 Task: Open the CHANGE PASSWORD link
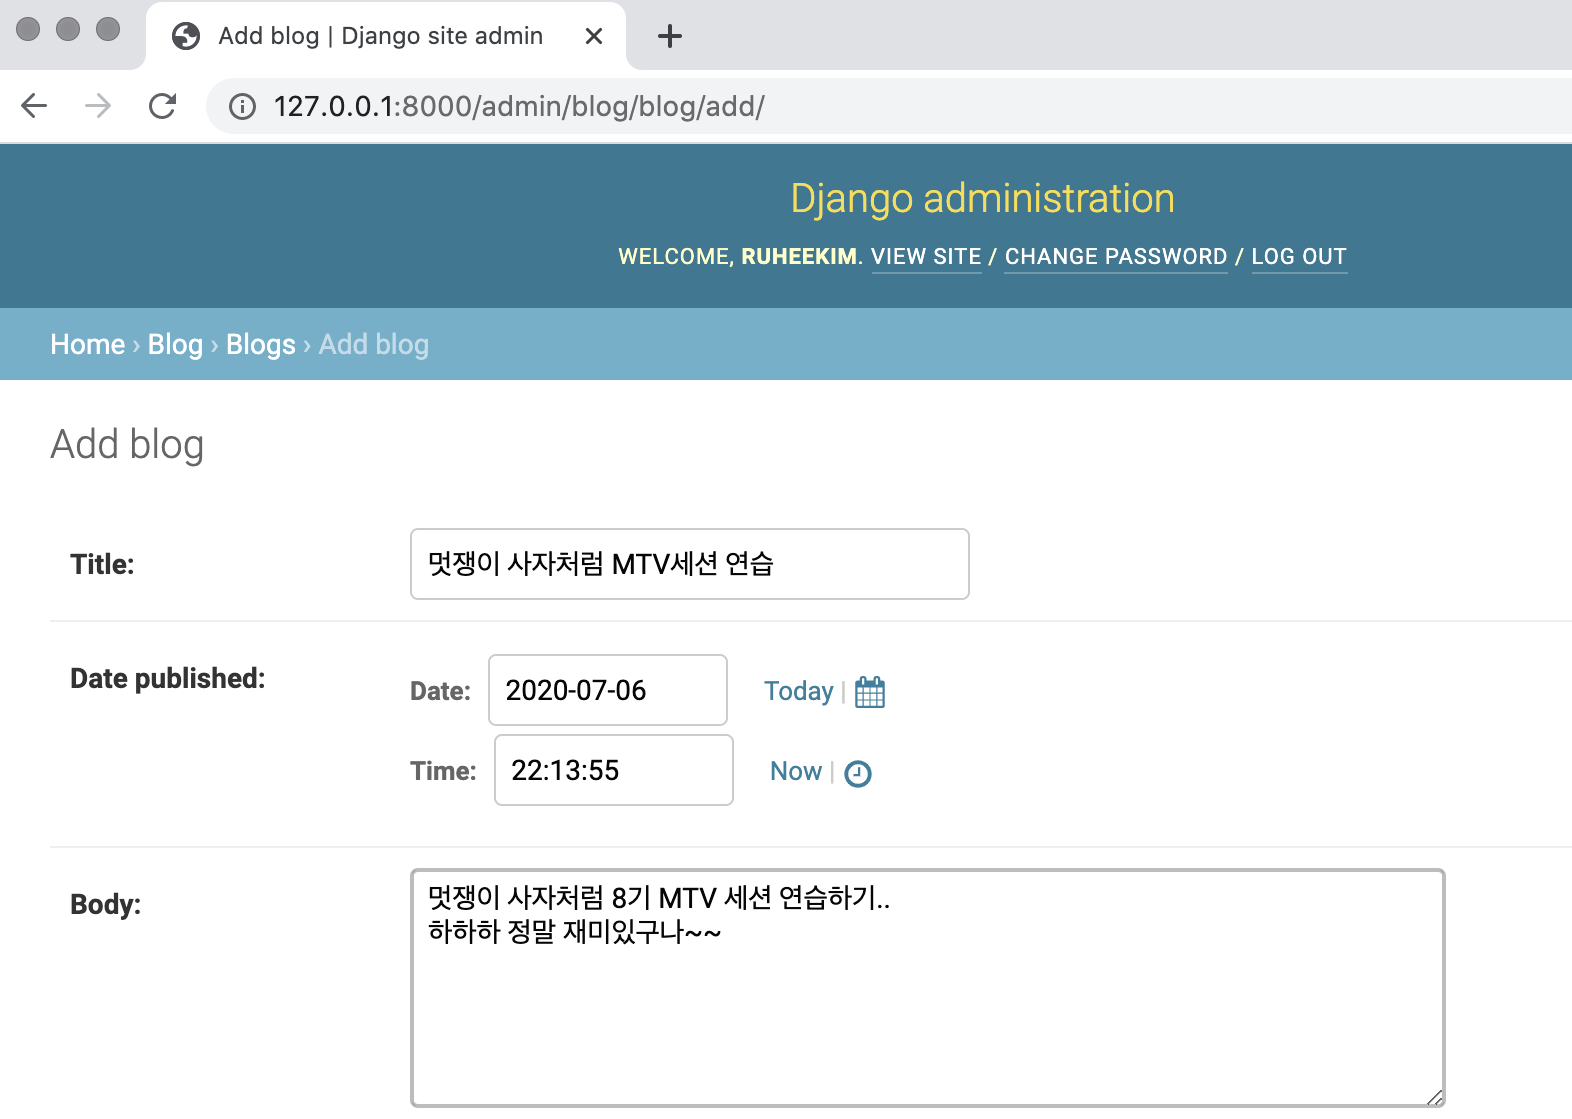pos(1116,257)
